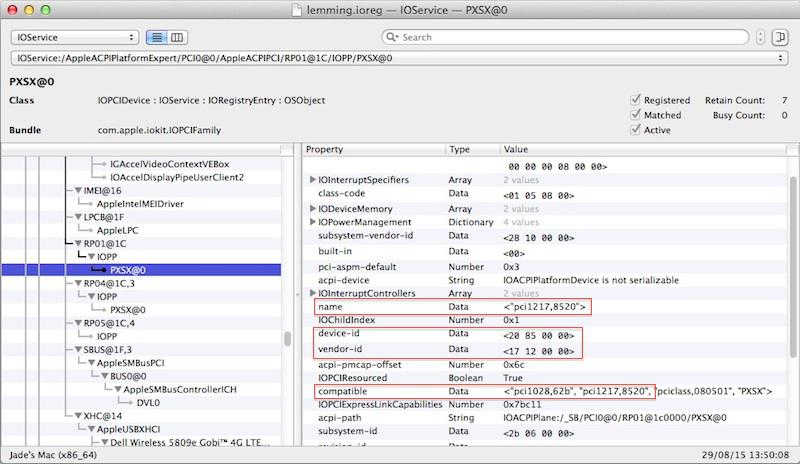
Task: Select the selected PXSX@0 tree row
Action: [141, 270]
